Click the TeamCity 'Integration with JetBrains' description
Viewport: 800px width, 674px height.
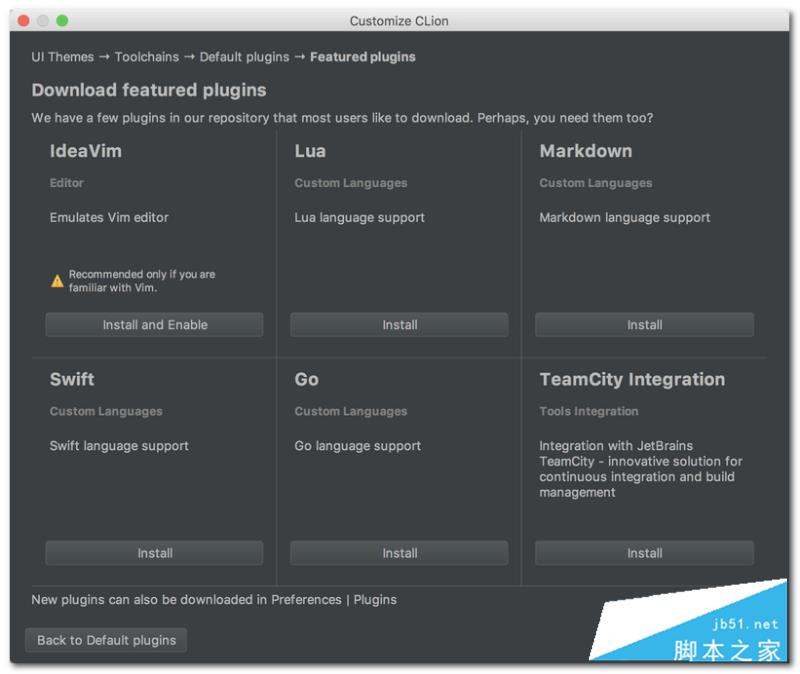click(641, 469)
